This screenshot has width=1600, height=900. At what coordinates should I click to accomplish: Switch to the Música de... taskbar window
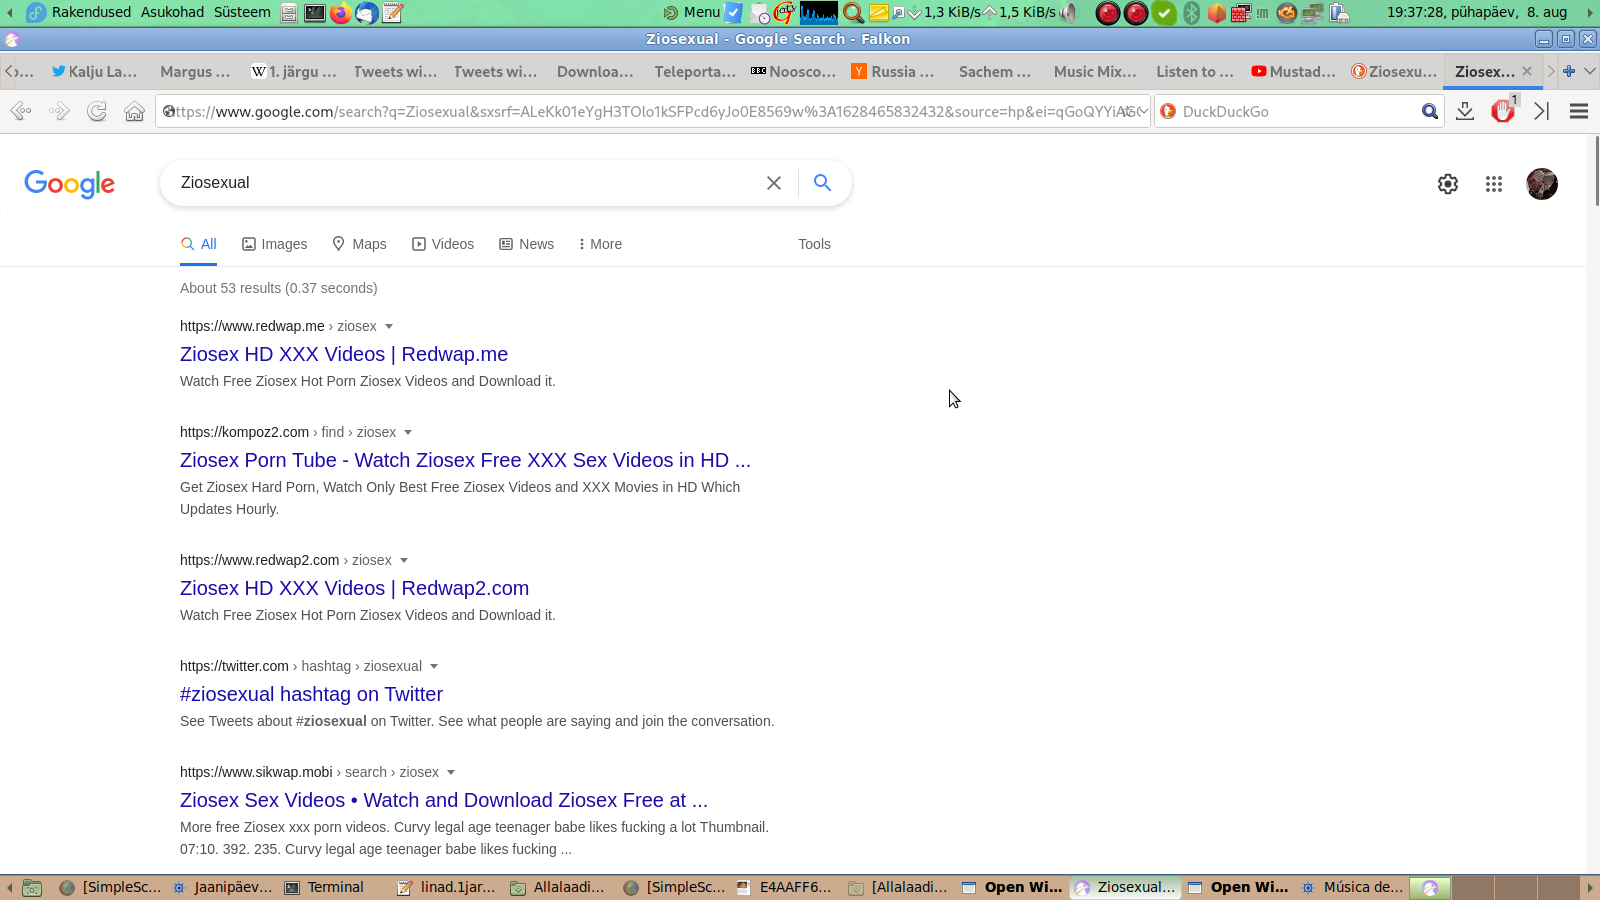click(1353, 888)
